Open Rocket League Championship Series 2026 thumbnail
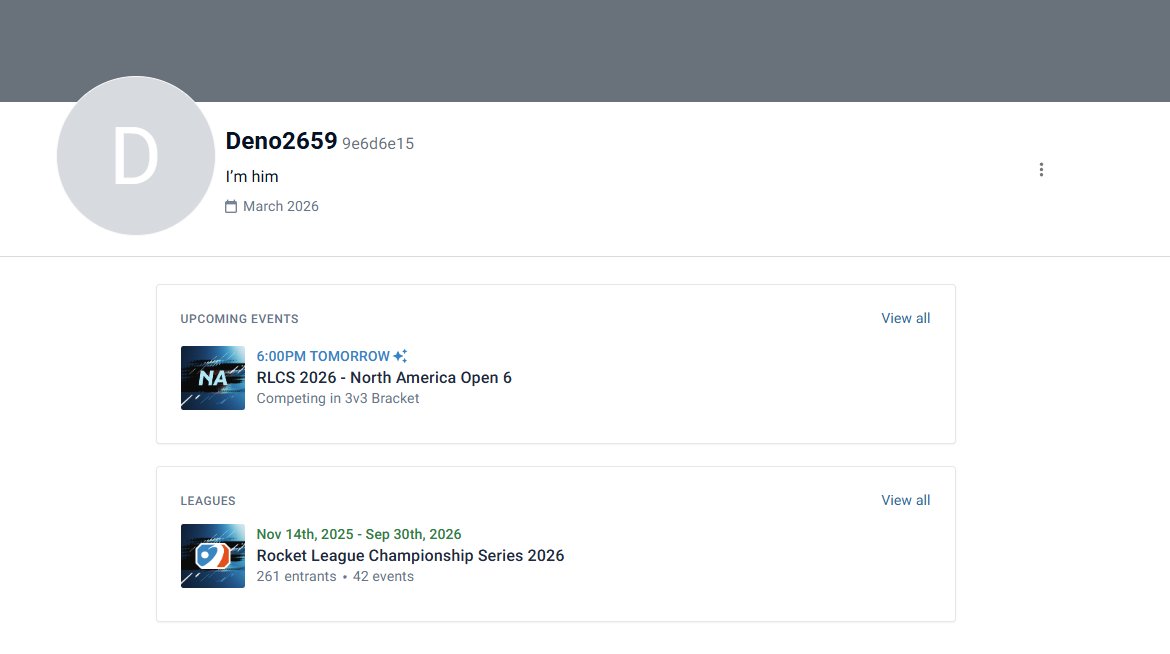 (213, 556)
